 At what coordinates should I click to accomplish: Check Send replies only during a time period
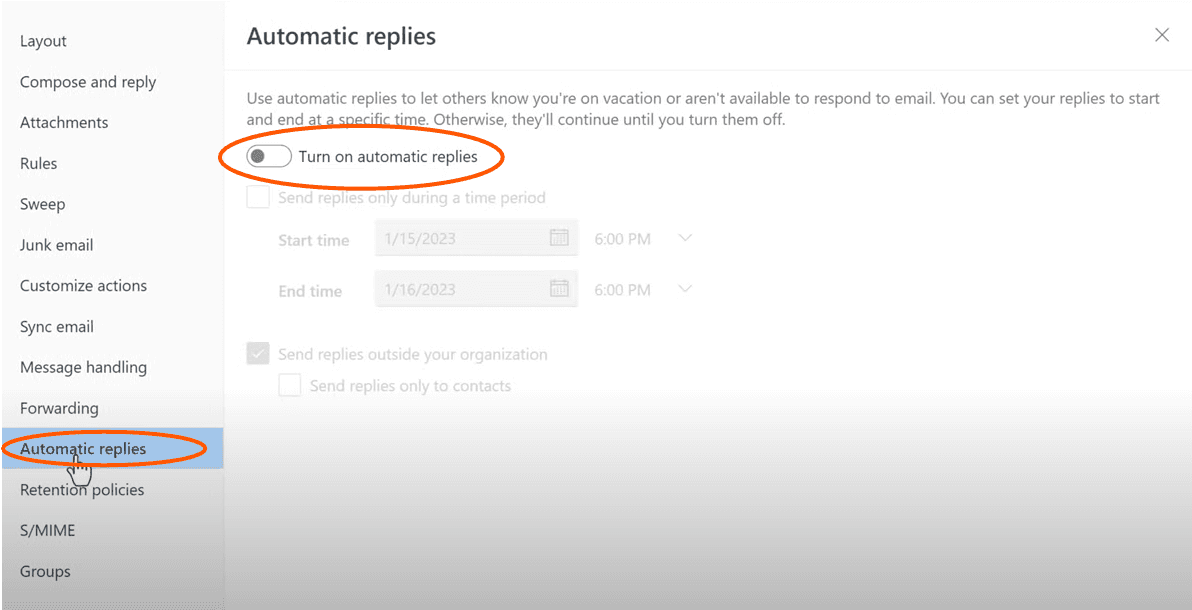click(x=257, y=196)
